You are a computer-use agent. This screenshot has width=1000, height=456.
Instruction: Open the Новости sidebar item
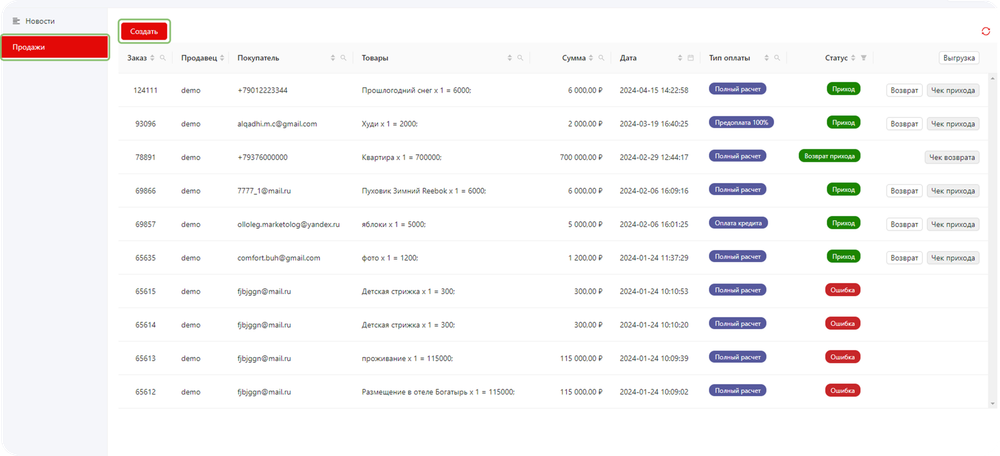pos(40,21)
